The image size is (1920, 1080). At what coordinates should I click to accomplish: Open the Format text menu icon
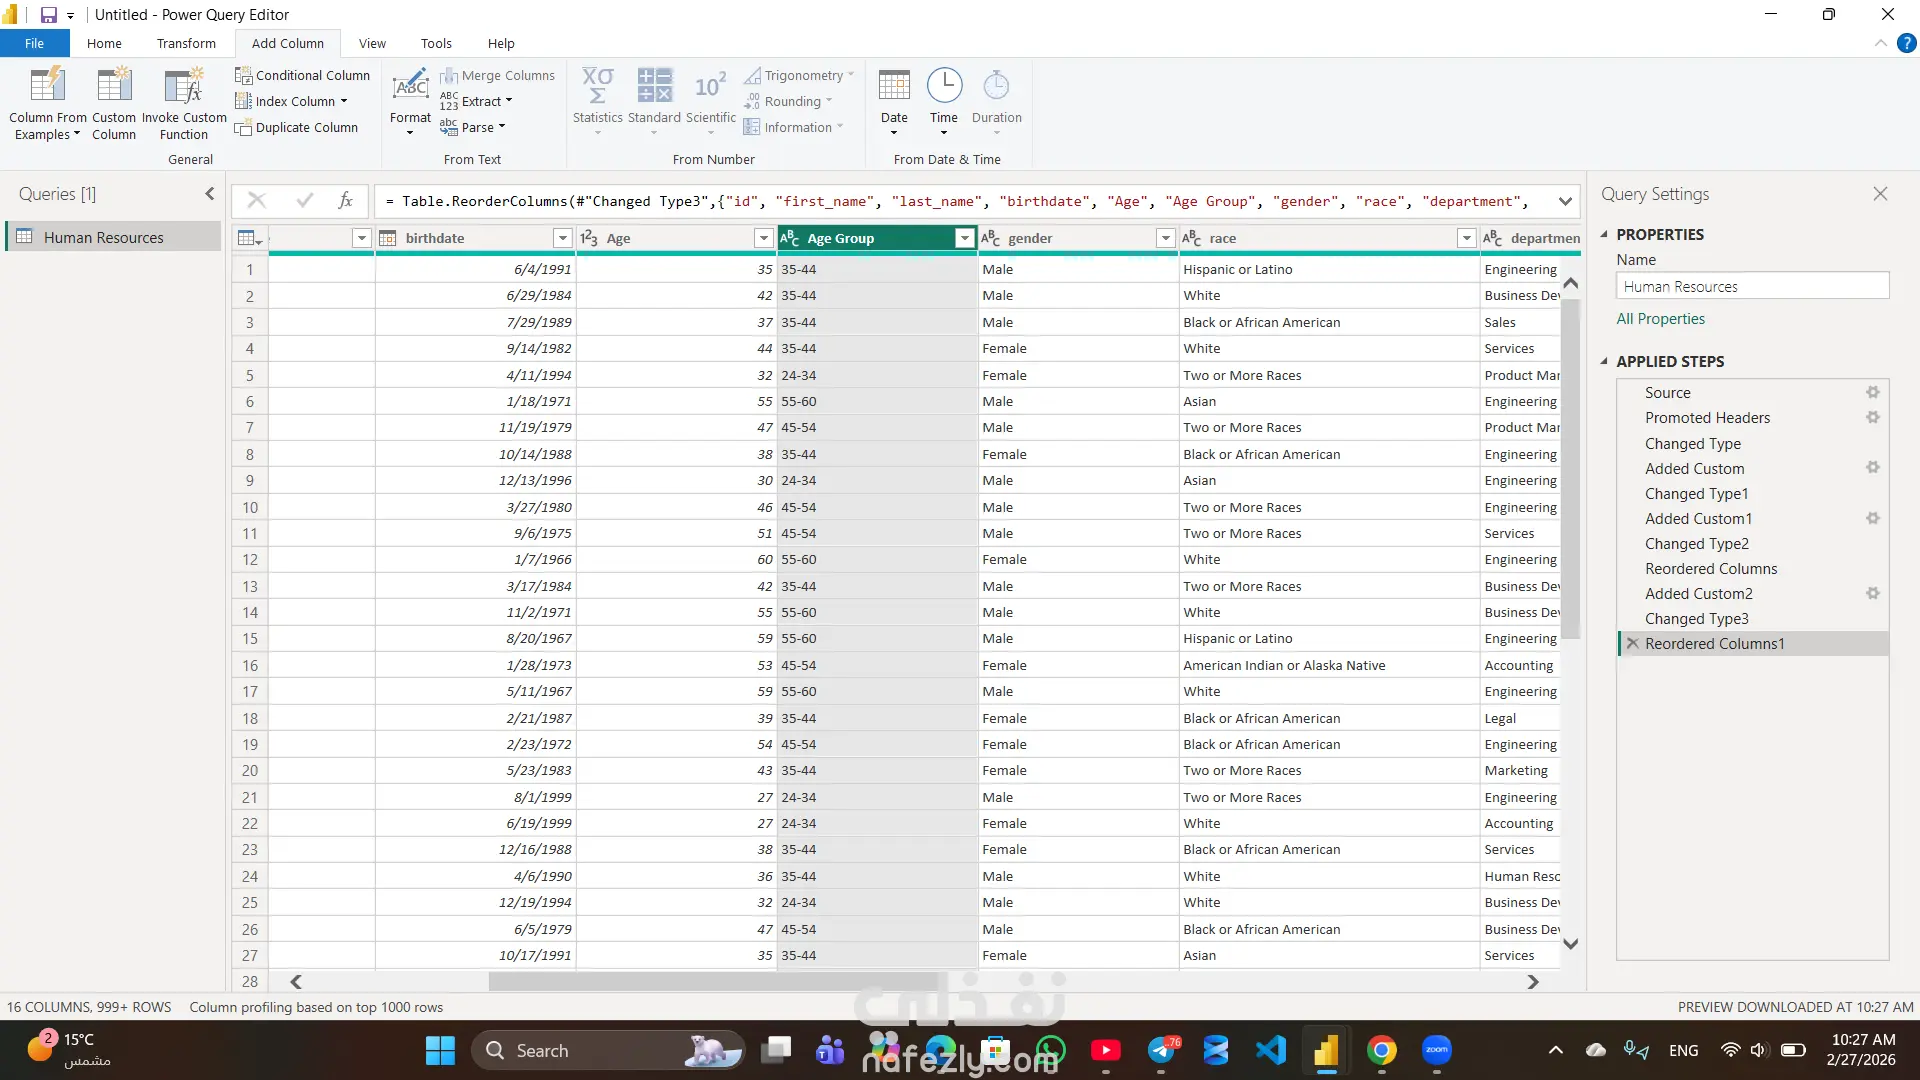[410, 87]
